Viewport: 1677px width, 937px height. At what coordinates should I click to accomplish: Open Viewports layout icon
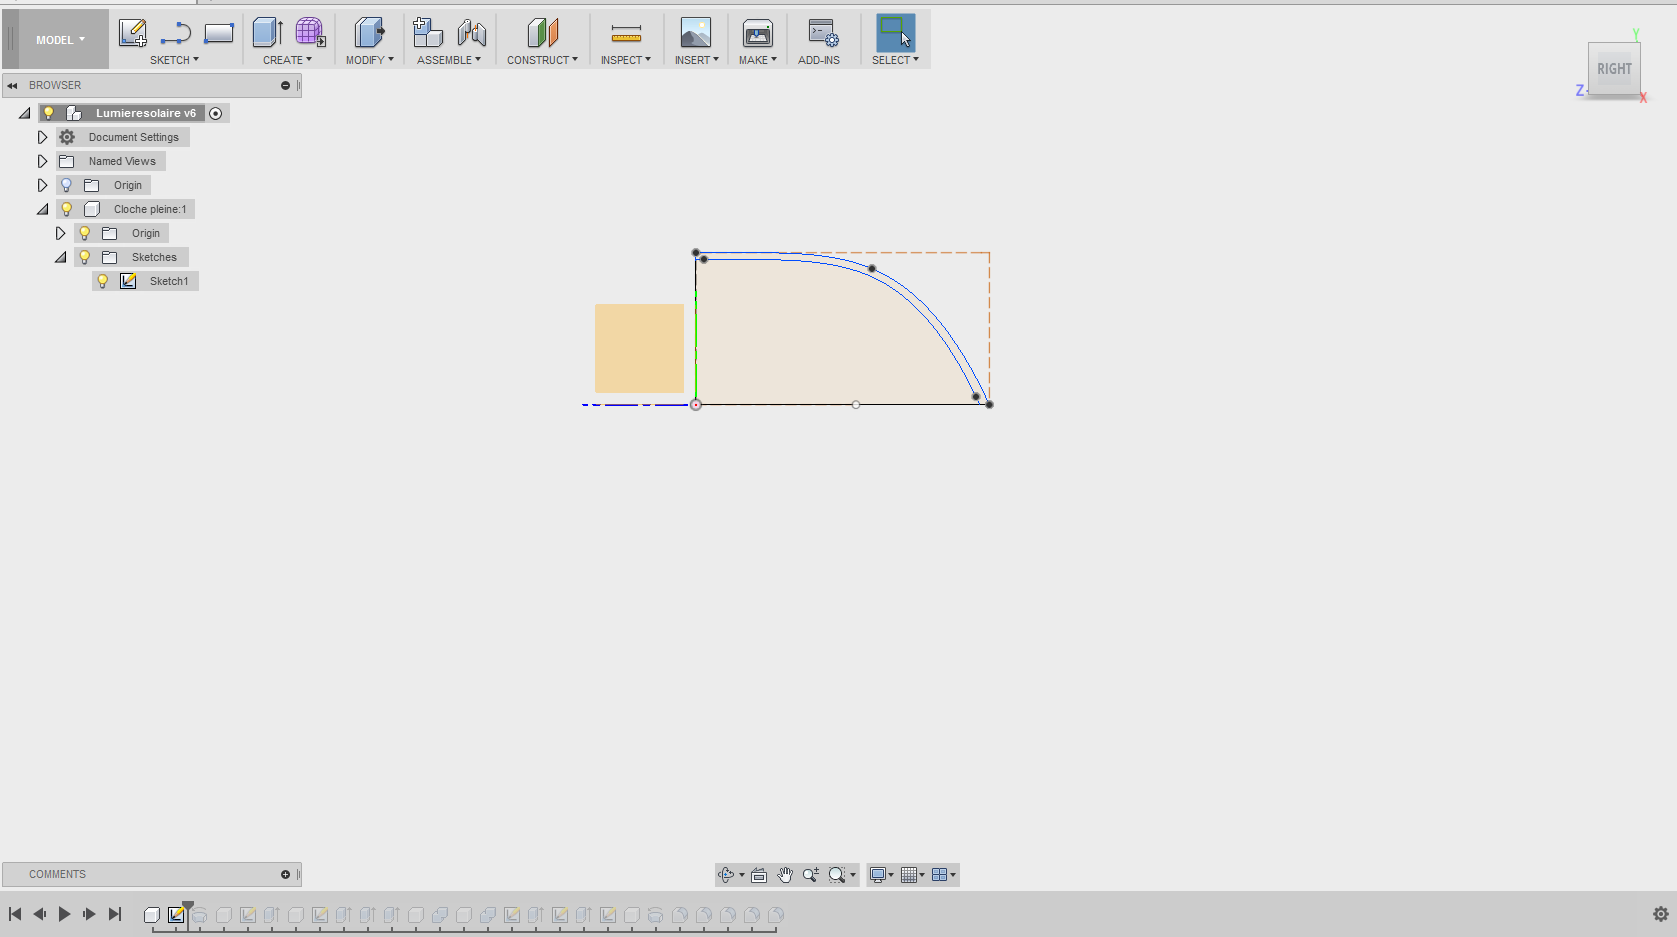coord(939,875)
